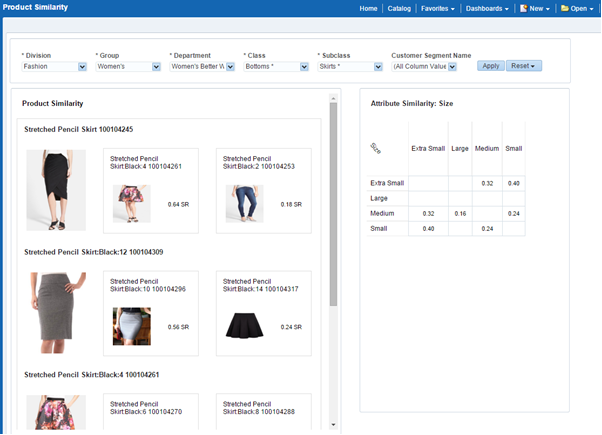The height and width of the screenshot is (435, 602).
Task: Click the New document icon
Action: click(523, 8)
